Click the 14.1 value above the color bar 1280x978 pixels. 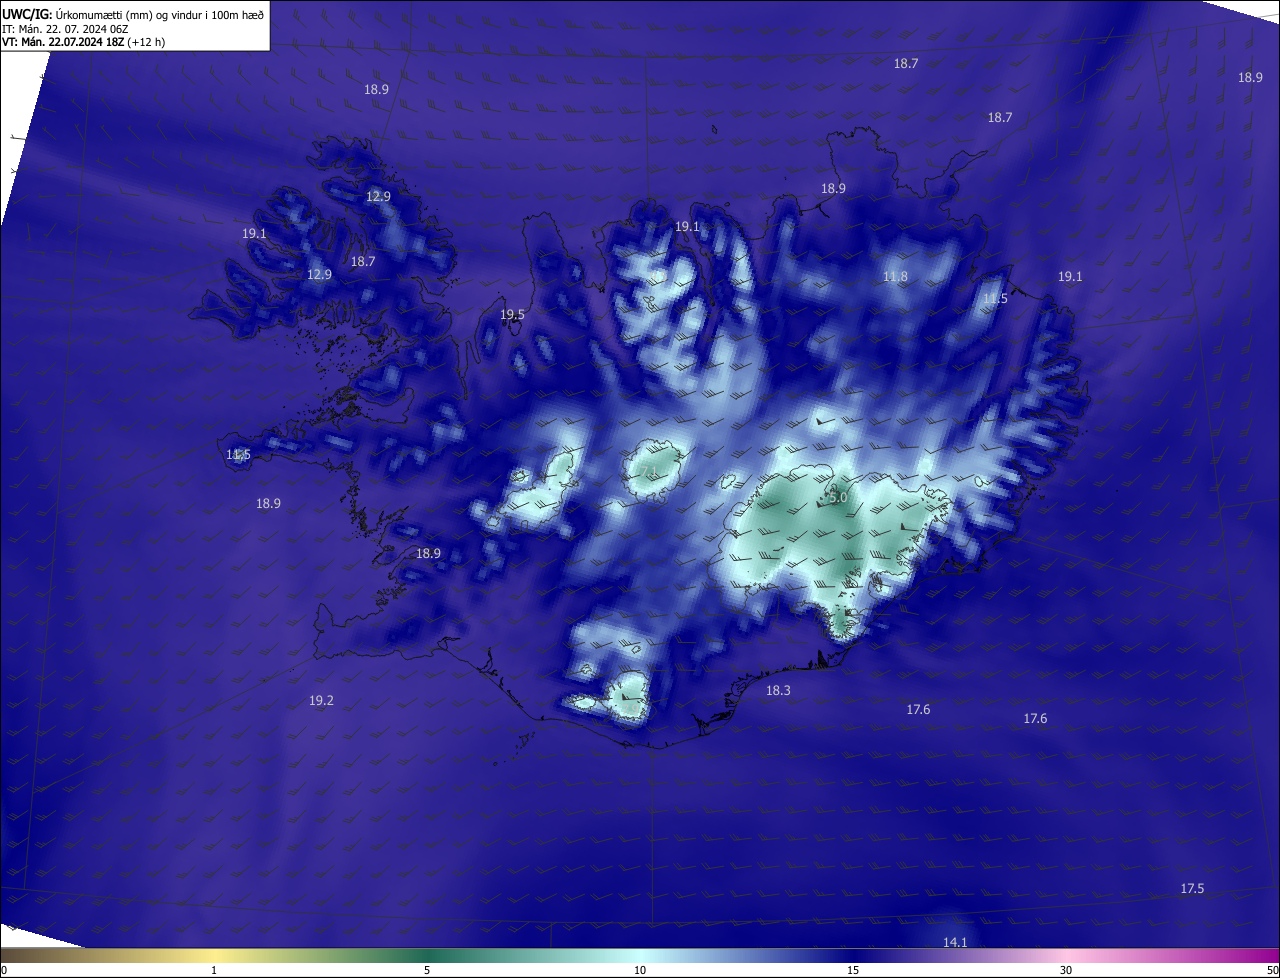pyautogui.click(x=955, y=942)
